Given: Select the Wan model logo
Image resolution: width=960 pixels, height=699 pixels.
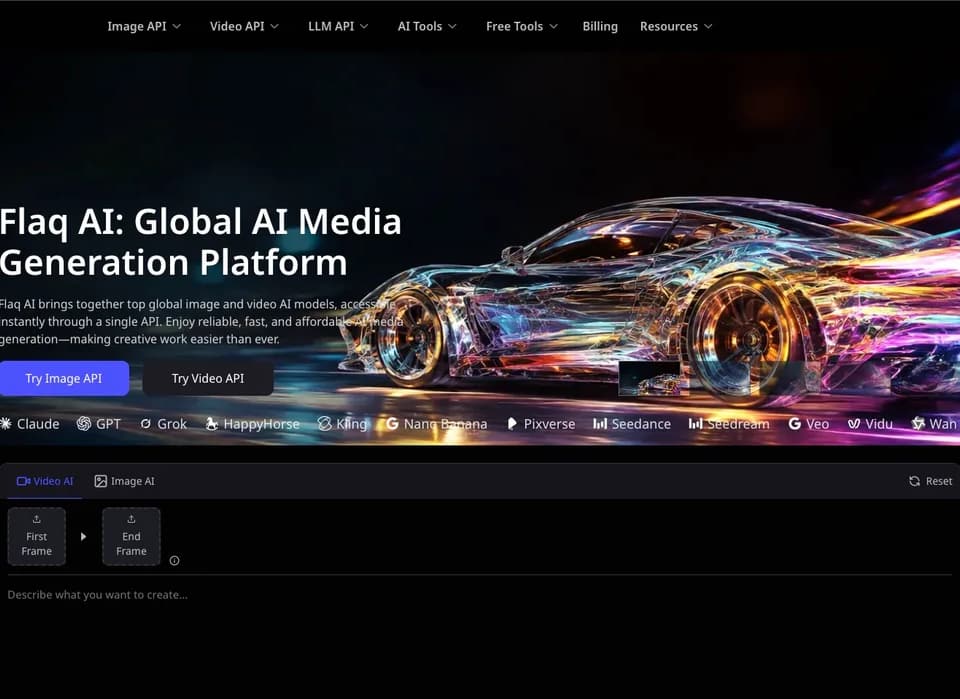Looking at the screenshot, I should (934, 424).
